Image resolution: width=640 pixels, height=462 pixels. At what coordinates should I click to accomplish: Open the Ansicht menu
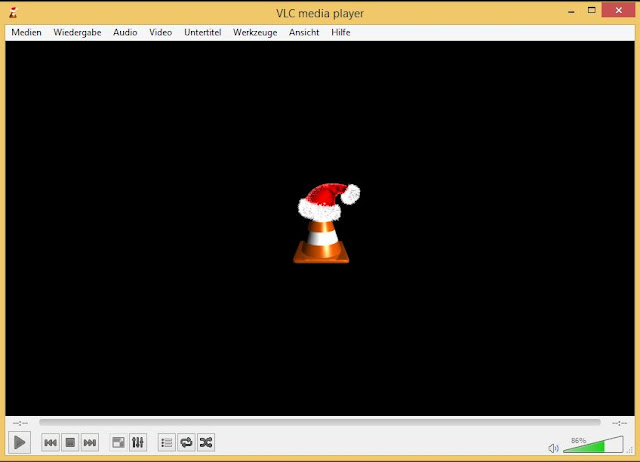(x=304, y=32)
